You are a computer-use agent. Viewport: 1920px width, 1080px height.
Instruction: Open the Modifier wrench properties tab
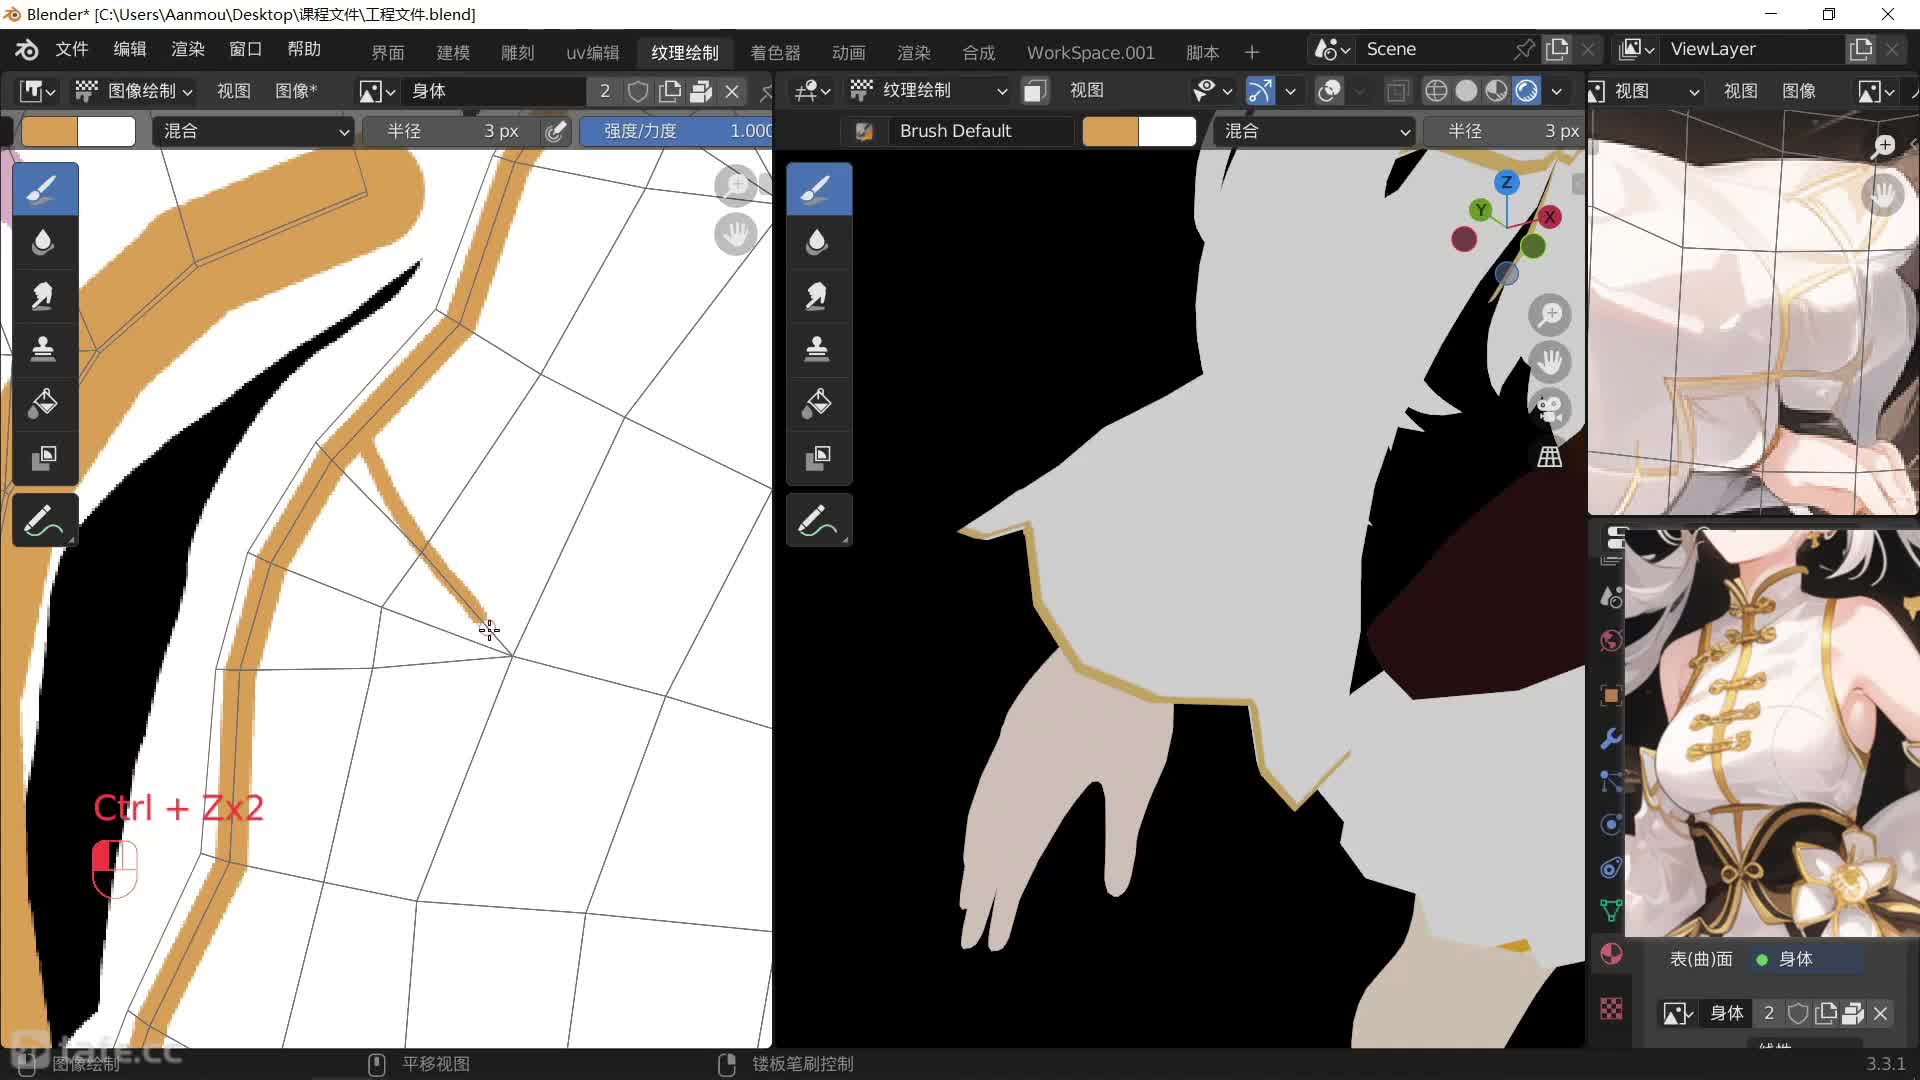[x=1611, y=739]
